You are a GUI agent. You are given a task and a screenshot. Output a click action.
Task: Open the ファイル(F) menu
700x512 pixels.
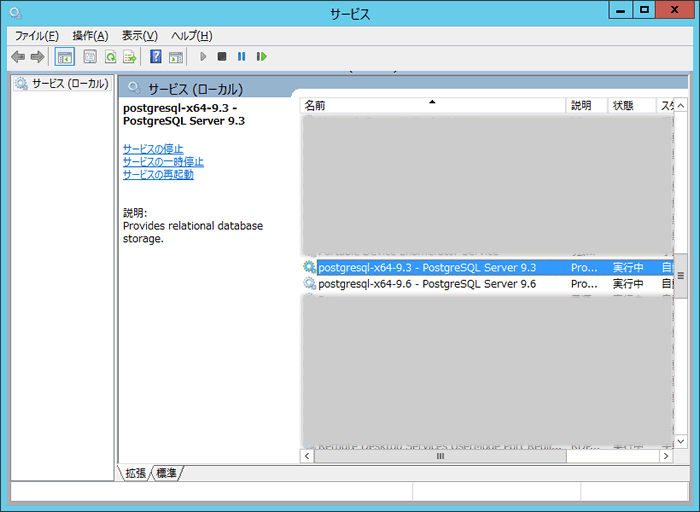click(36, 35)
